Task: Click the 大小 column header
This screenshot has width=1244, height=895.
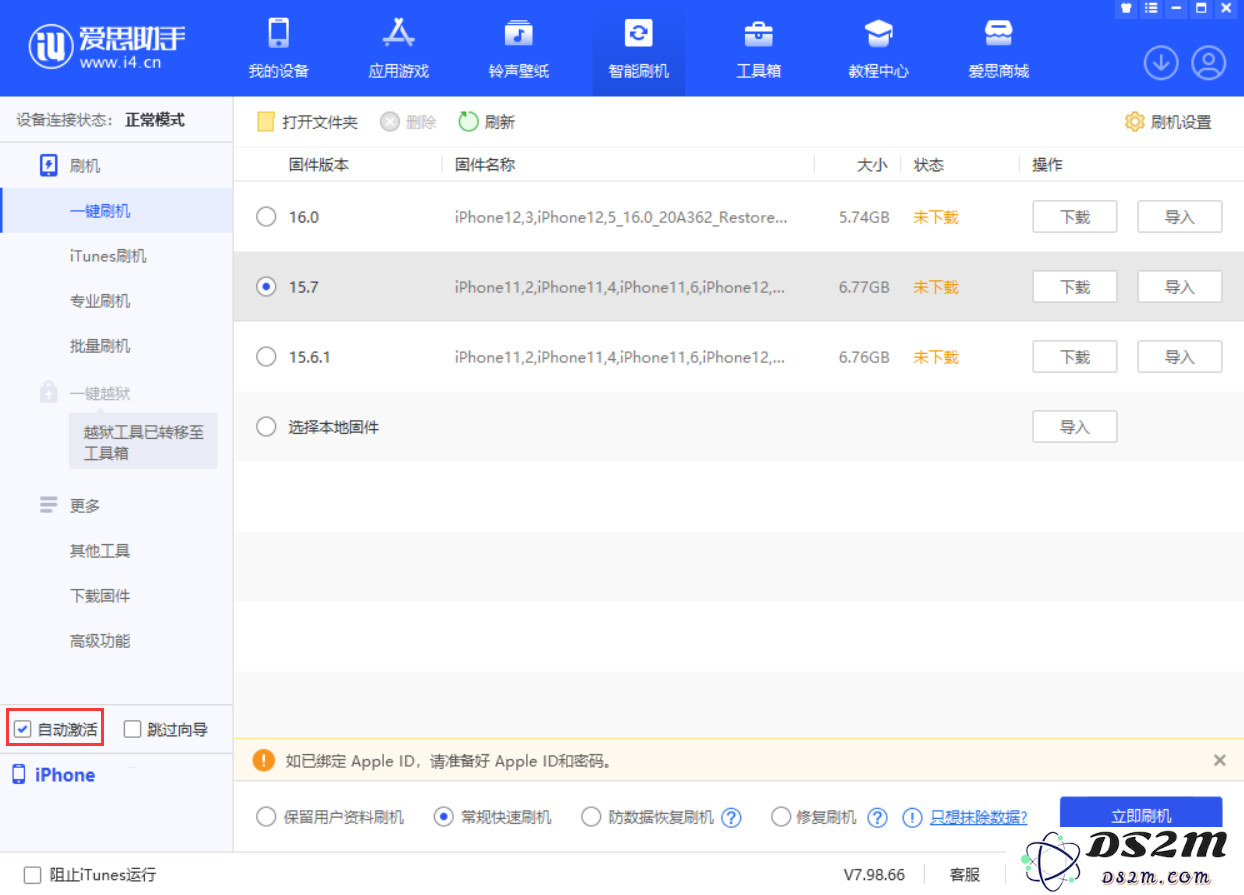Action: 872,165
